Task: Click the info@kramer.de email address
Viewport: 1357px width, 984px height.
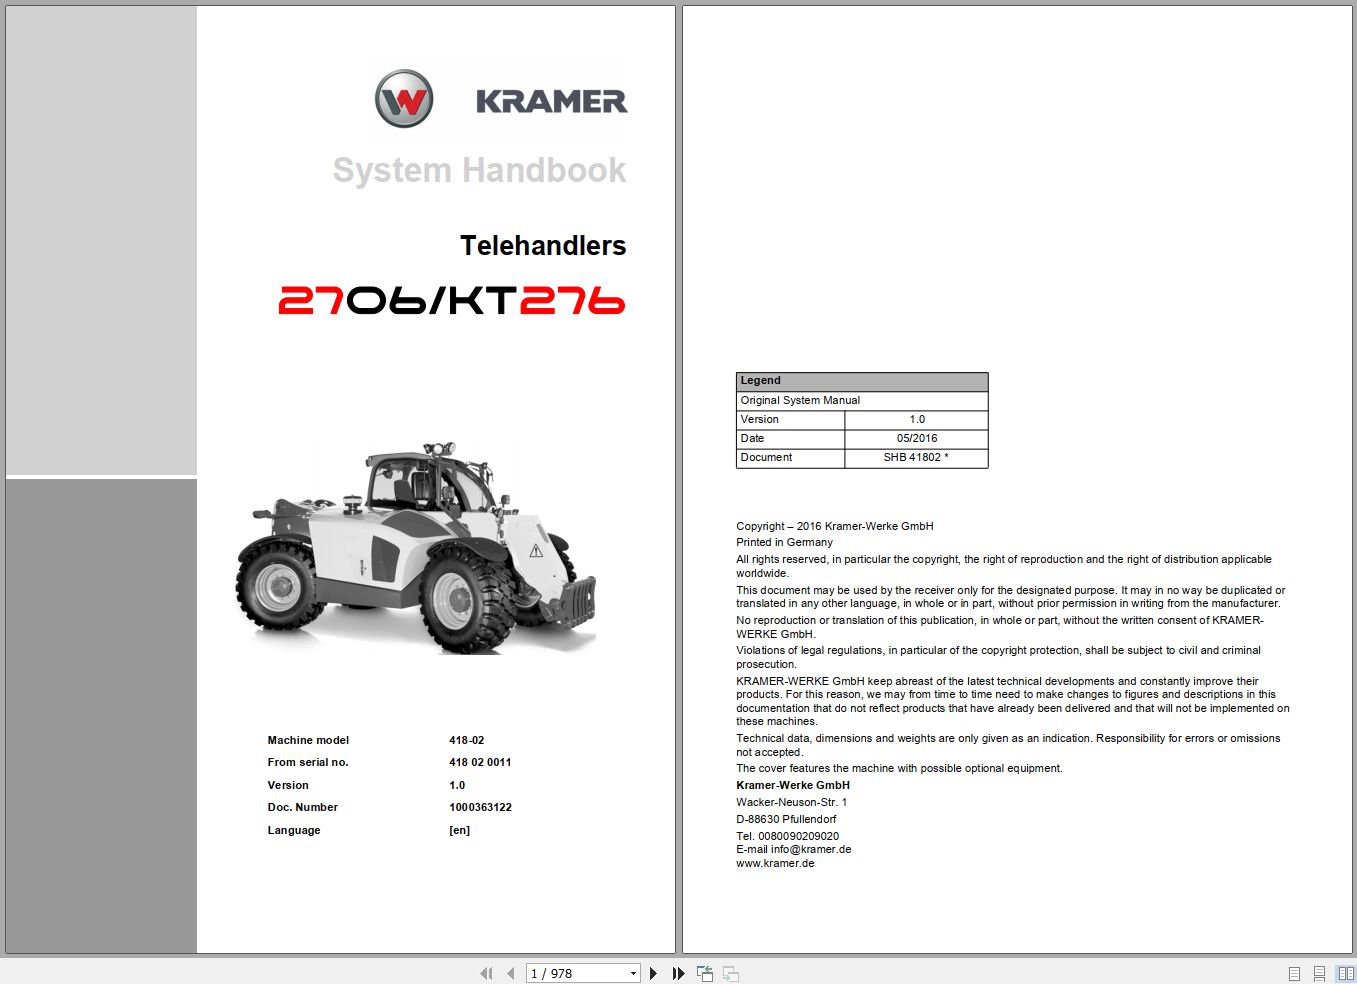Action: point(810,849)
